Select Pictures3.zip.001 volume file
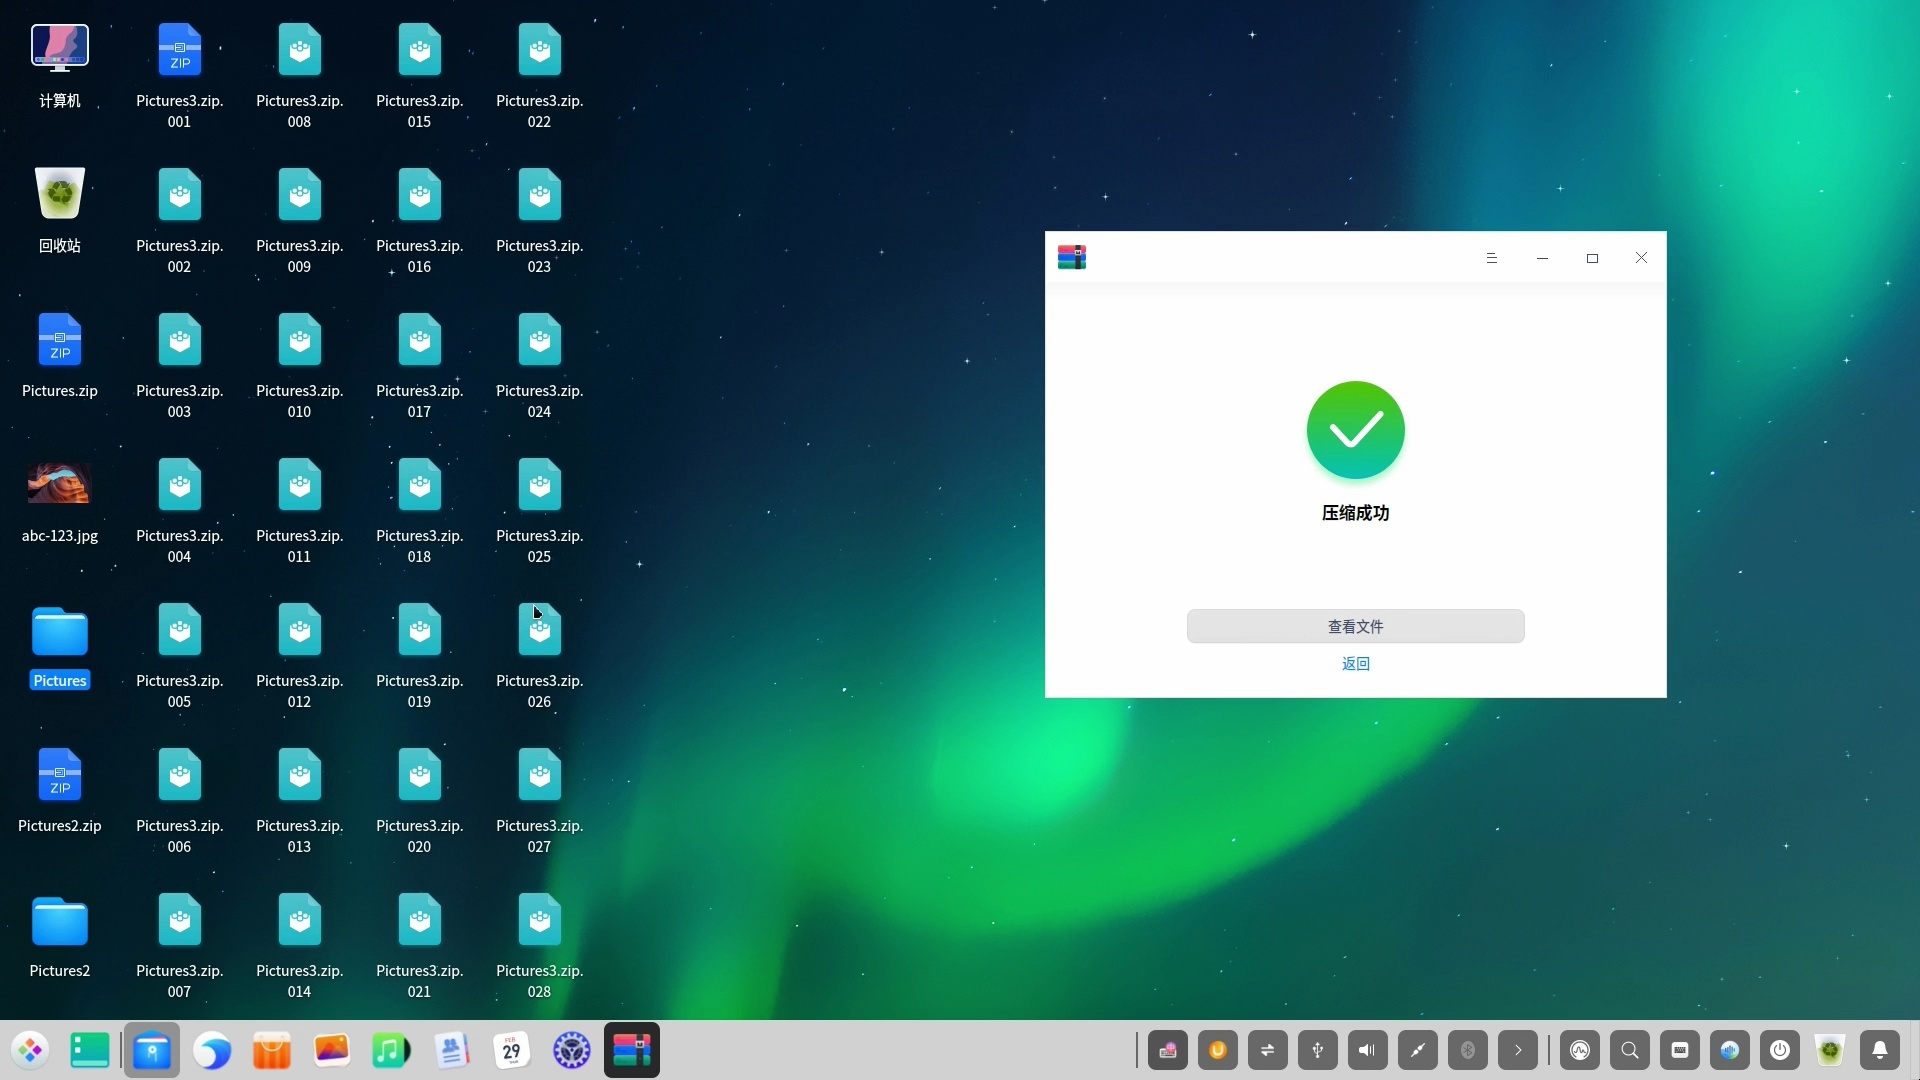Screen dimensions: 1920x1080 coord(180,76)
